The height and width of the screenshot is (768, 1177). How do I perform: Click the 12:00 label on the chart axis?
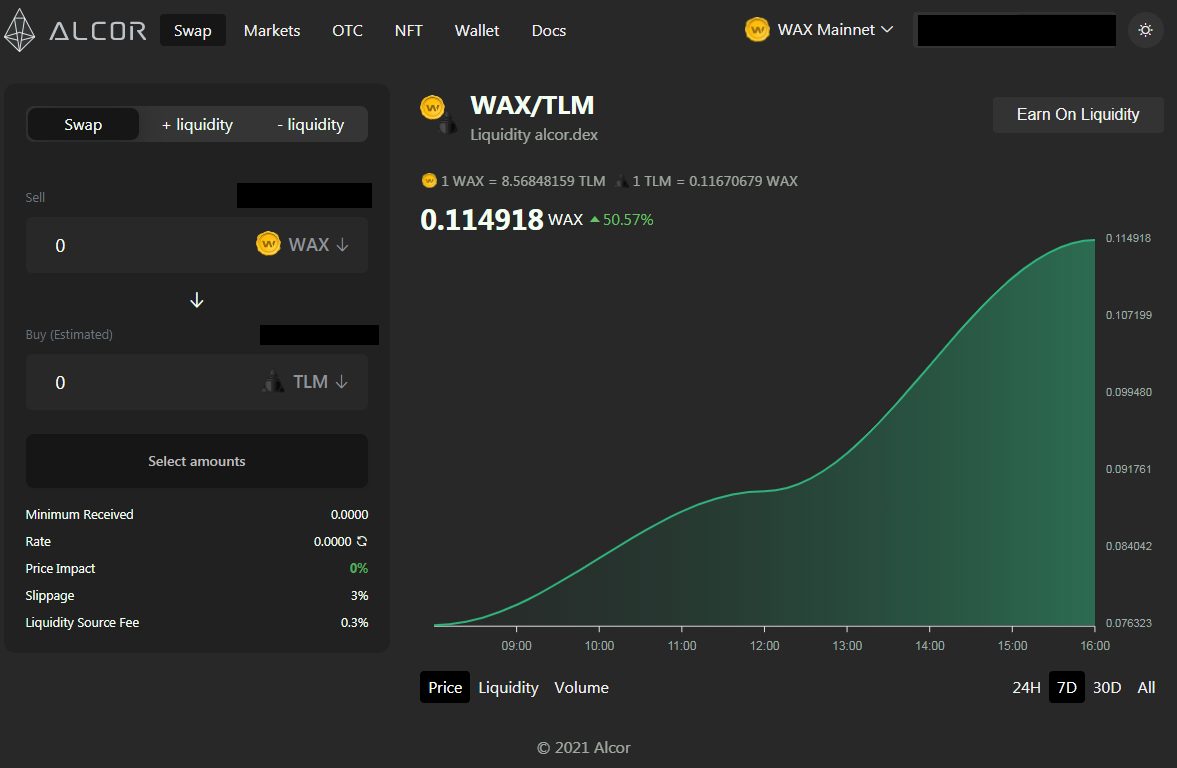pos(764,646)
